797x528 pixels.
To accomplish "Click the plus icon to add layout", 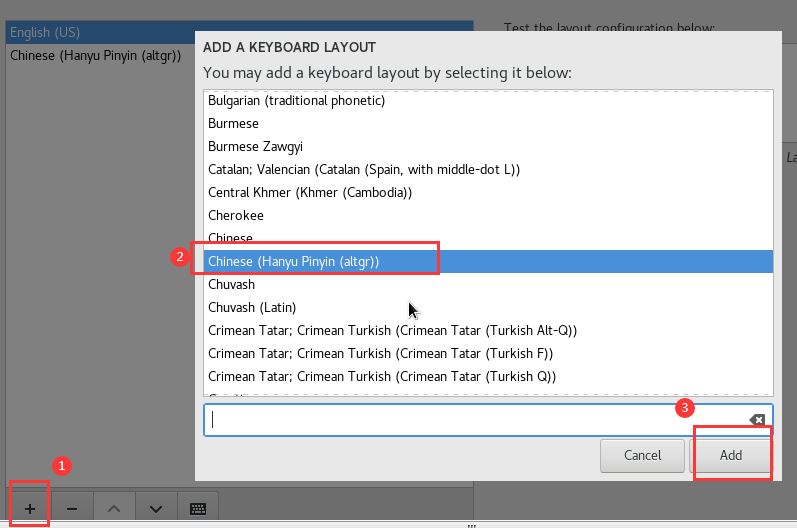I will tap(30, 508).
